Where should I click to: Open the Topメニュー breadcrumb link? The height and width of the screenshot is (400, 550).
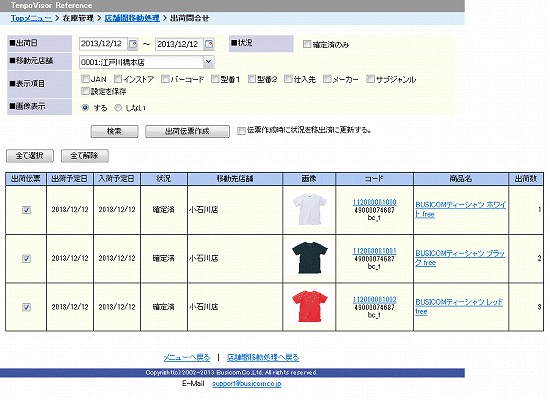pyautogui.click(x=31, y=18)
